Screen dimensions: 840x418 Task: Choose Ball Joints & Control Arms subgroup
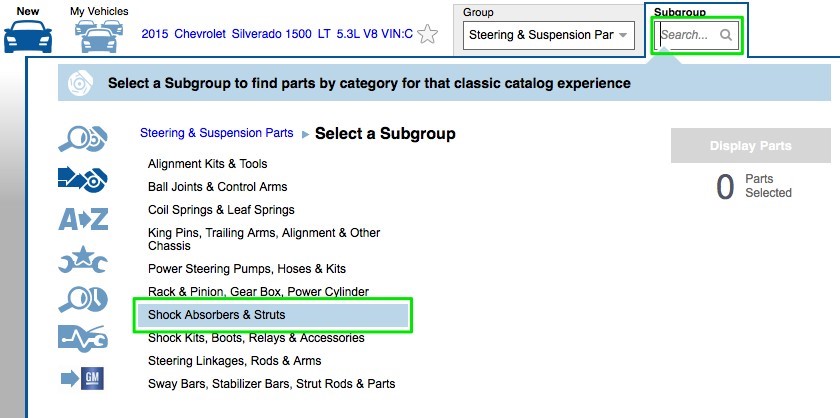tap(217, 187)
